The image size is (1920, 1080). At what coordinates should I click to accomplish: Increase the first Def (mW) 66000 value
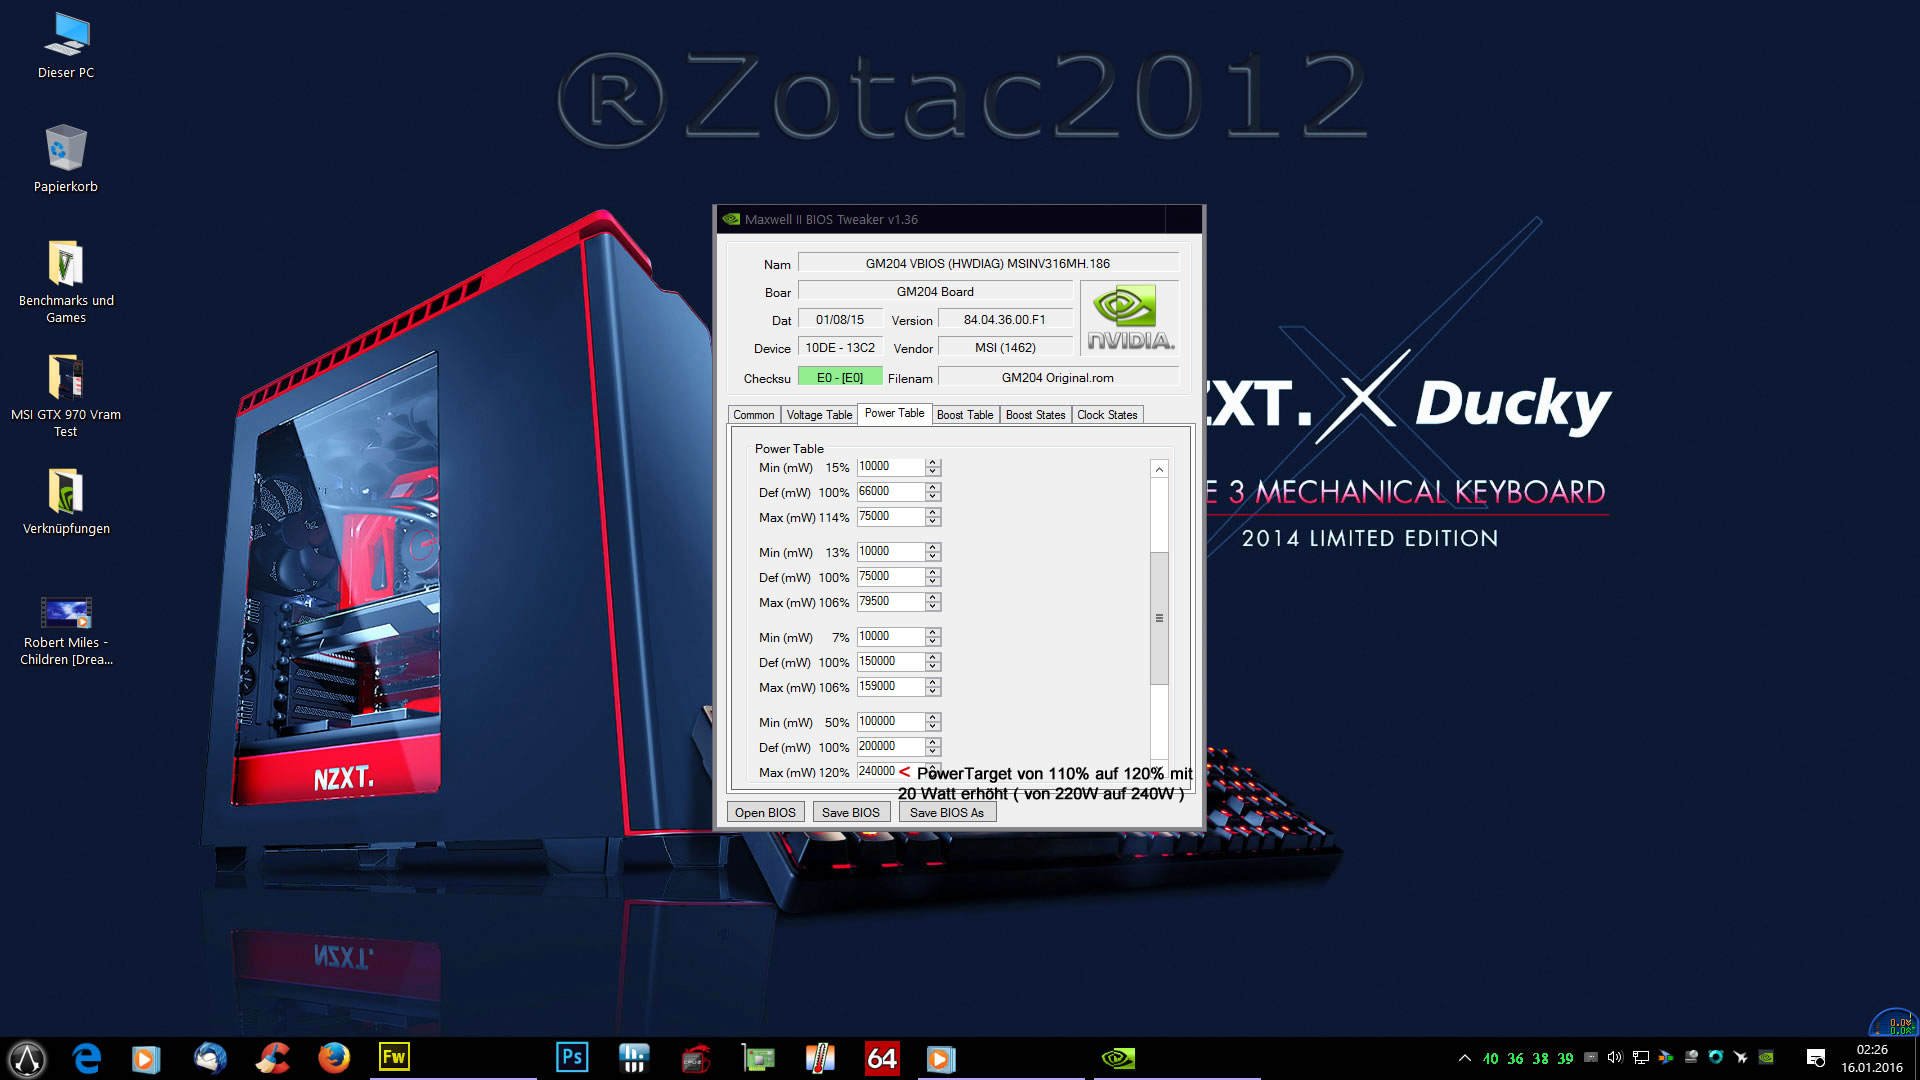pos(933,488)
